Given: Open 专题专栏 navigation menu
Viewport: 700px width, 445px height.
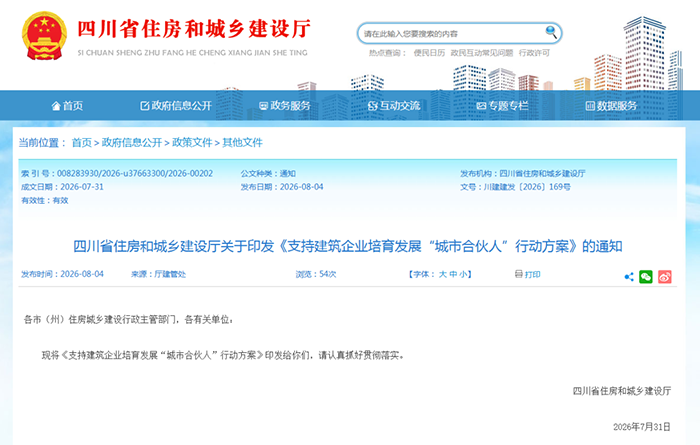Looking at the screenshot, I should pos(502,106).
